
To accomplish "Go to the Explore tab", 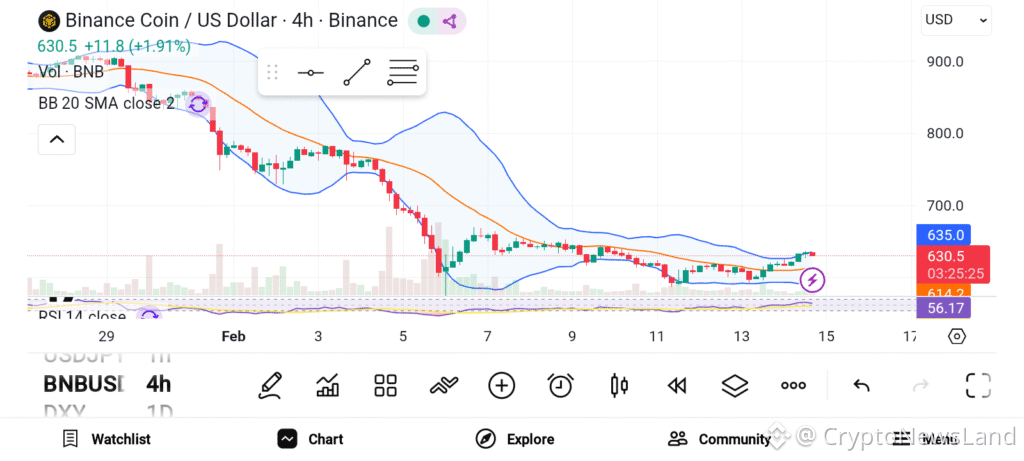I will (x=515, y=439).
